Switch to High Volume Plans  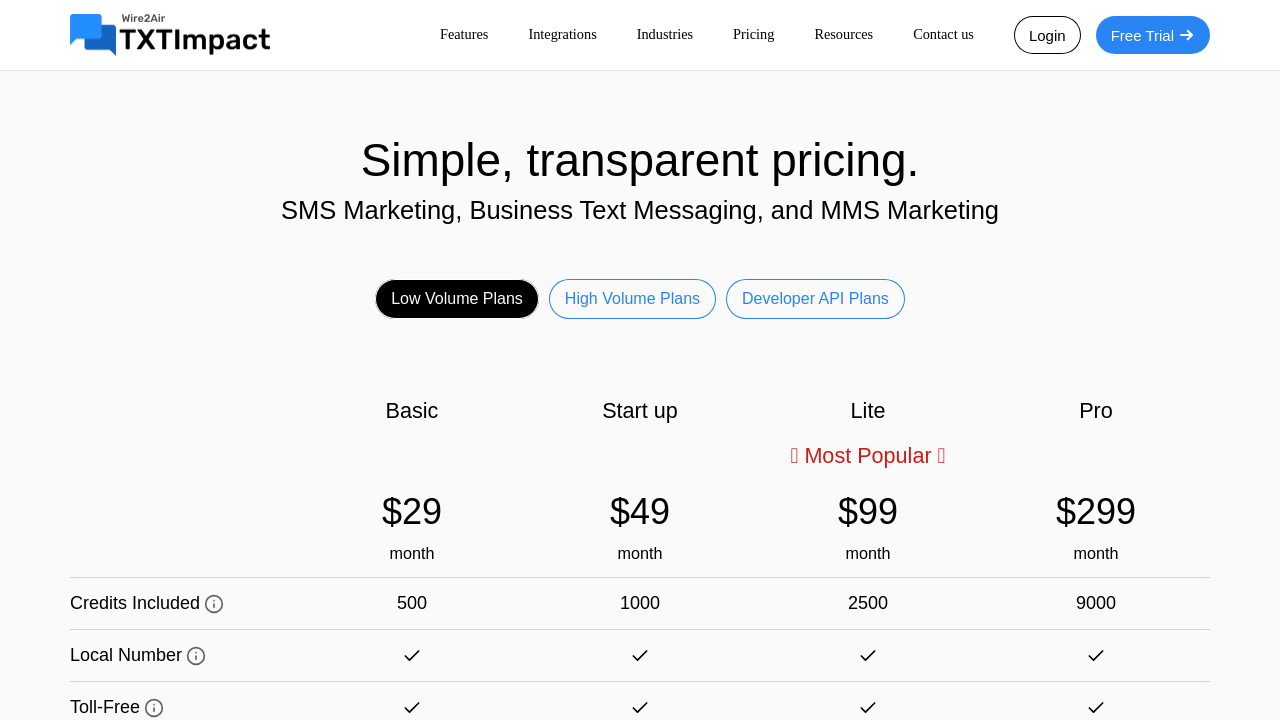click(x=632, y=299)
